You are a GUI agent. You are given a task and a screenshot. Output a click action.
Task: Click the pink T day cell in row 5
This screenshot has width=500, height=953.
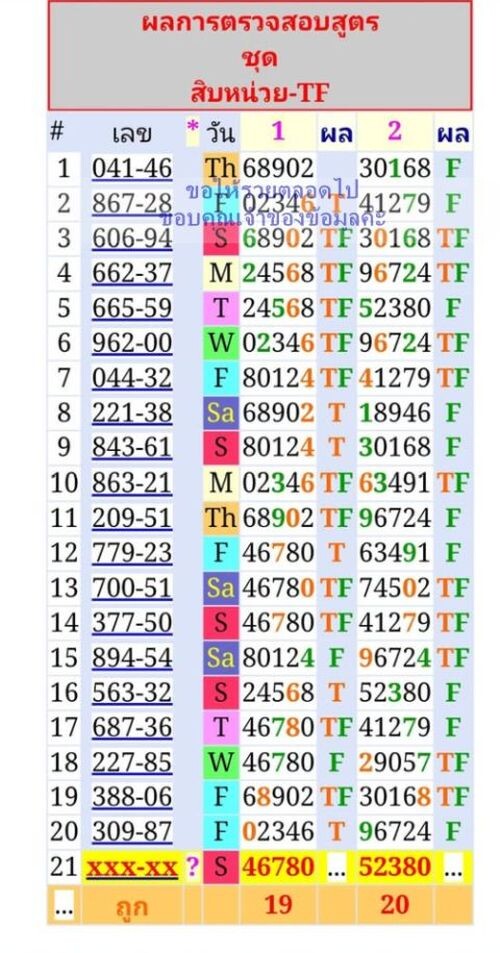pos(221,309)
